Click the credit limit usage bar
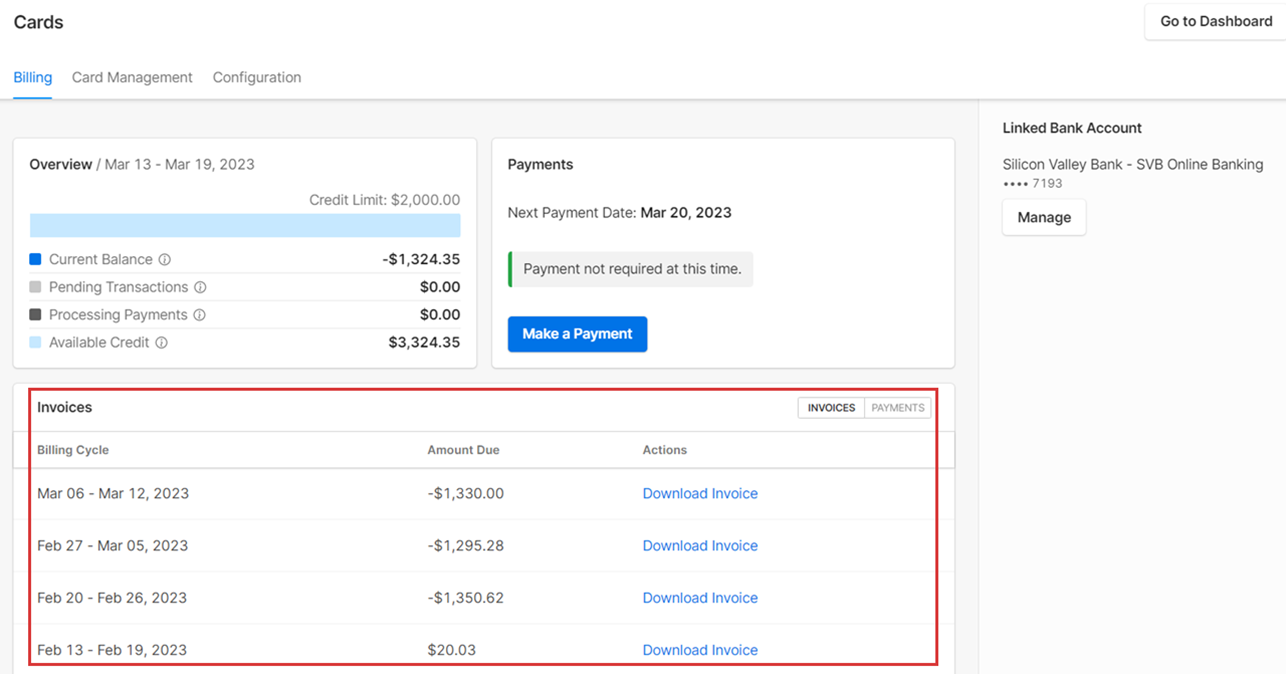Screen dimensions: 1286x674 245,225
